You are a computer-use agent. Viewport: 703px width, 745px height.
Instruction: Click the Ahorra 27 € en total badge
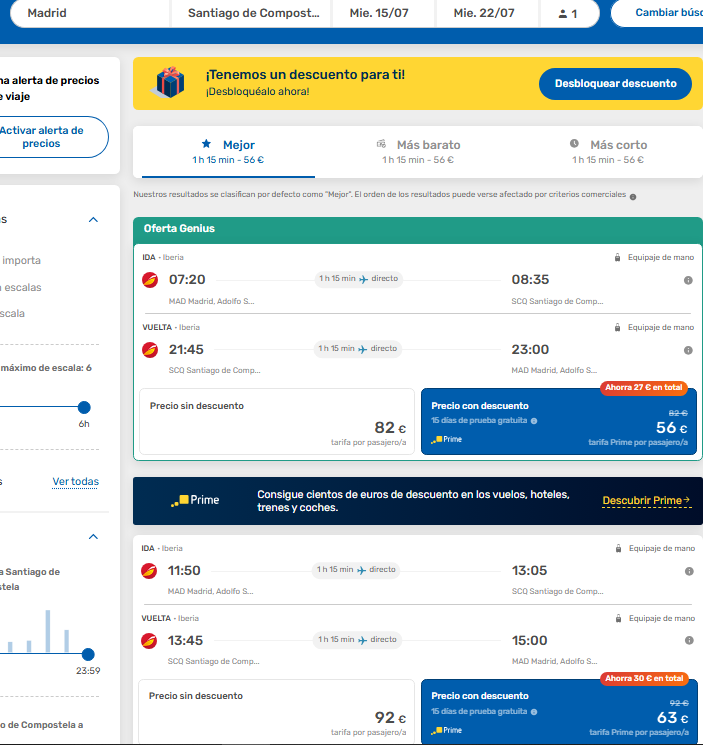644,388
